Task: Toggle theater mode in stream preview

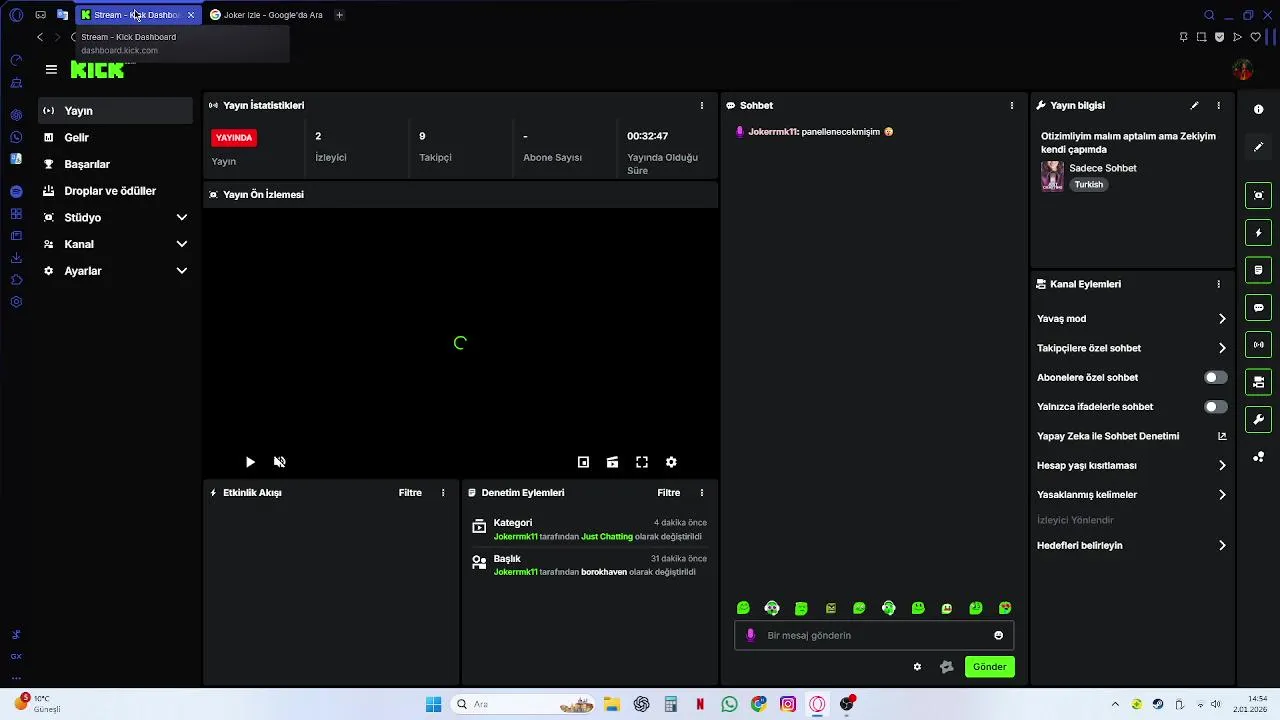Action: (612, 462)
